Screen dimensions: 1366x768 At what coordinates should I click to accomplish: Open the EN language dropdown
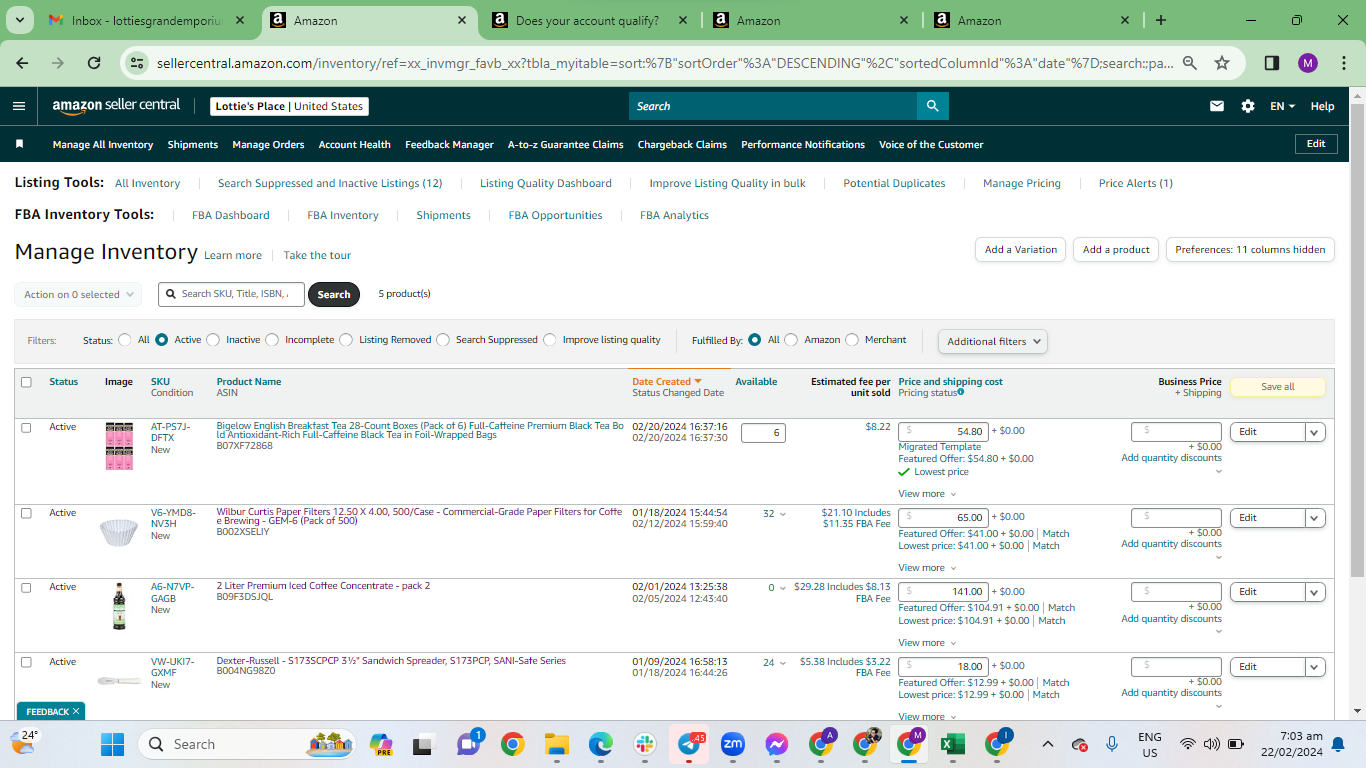(1282, 106)
